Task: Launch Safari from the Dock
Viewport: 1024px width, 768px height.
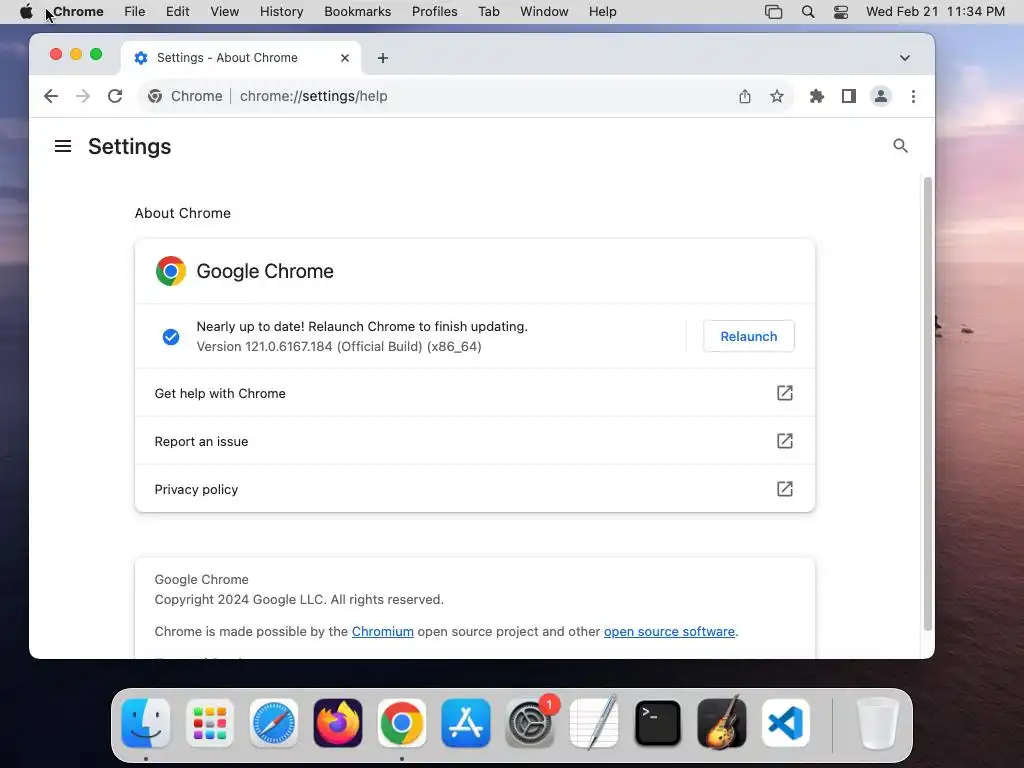Action: tap(274, 723)
